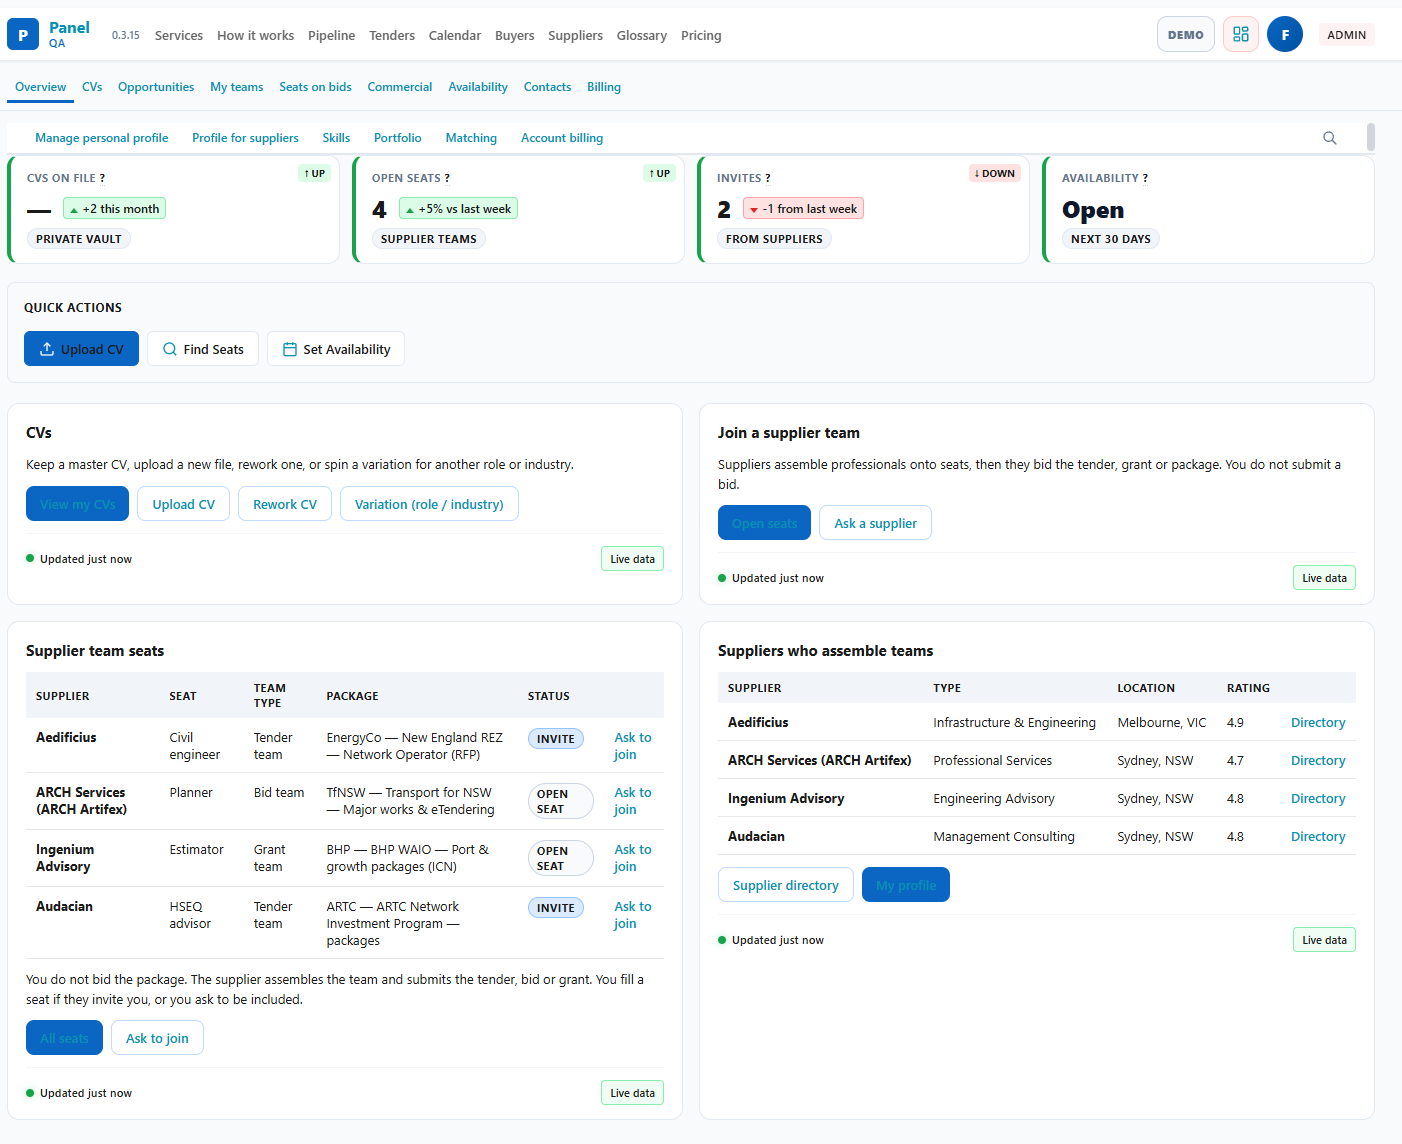The height and width of the screenshot is (1144, 1402).
Task: Click the All seats button
Action: pyautogui.click(x=64, y=1038)
